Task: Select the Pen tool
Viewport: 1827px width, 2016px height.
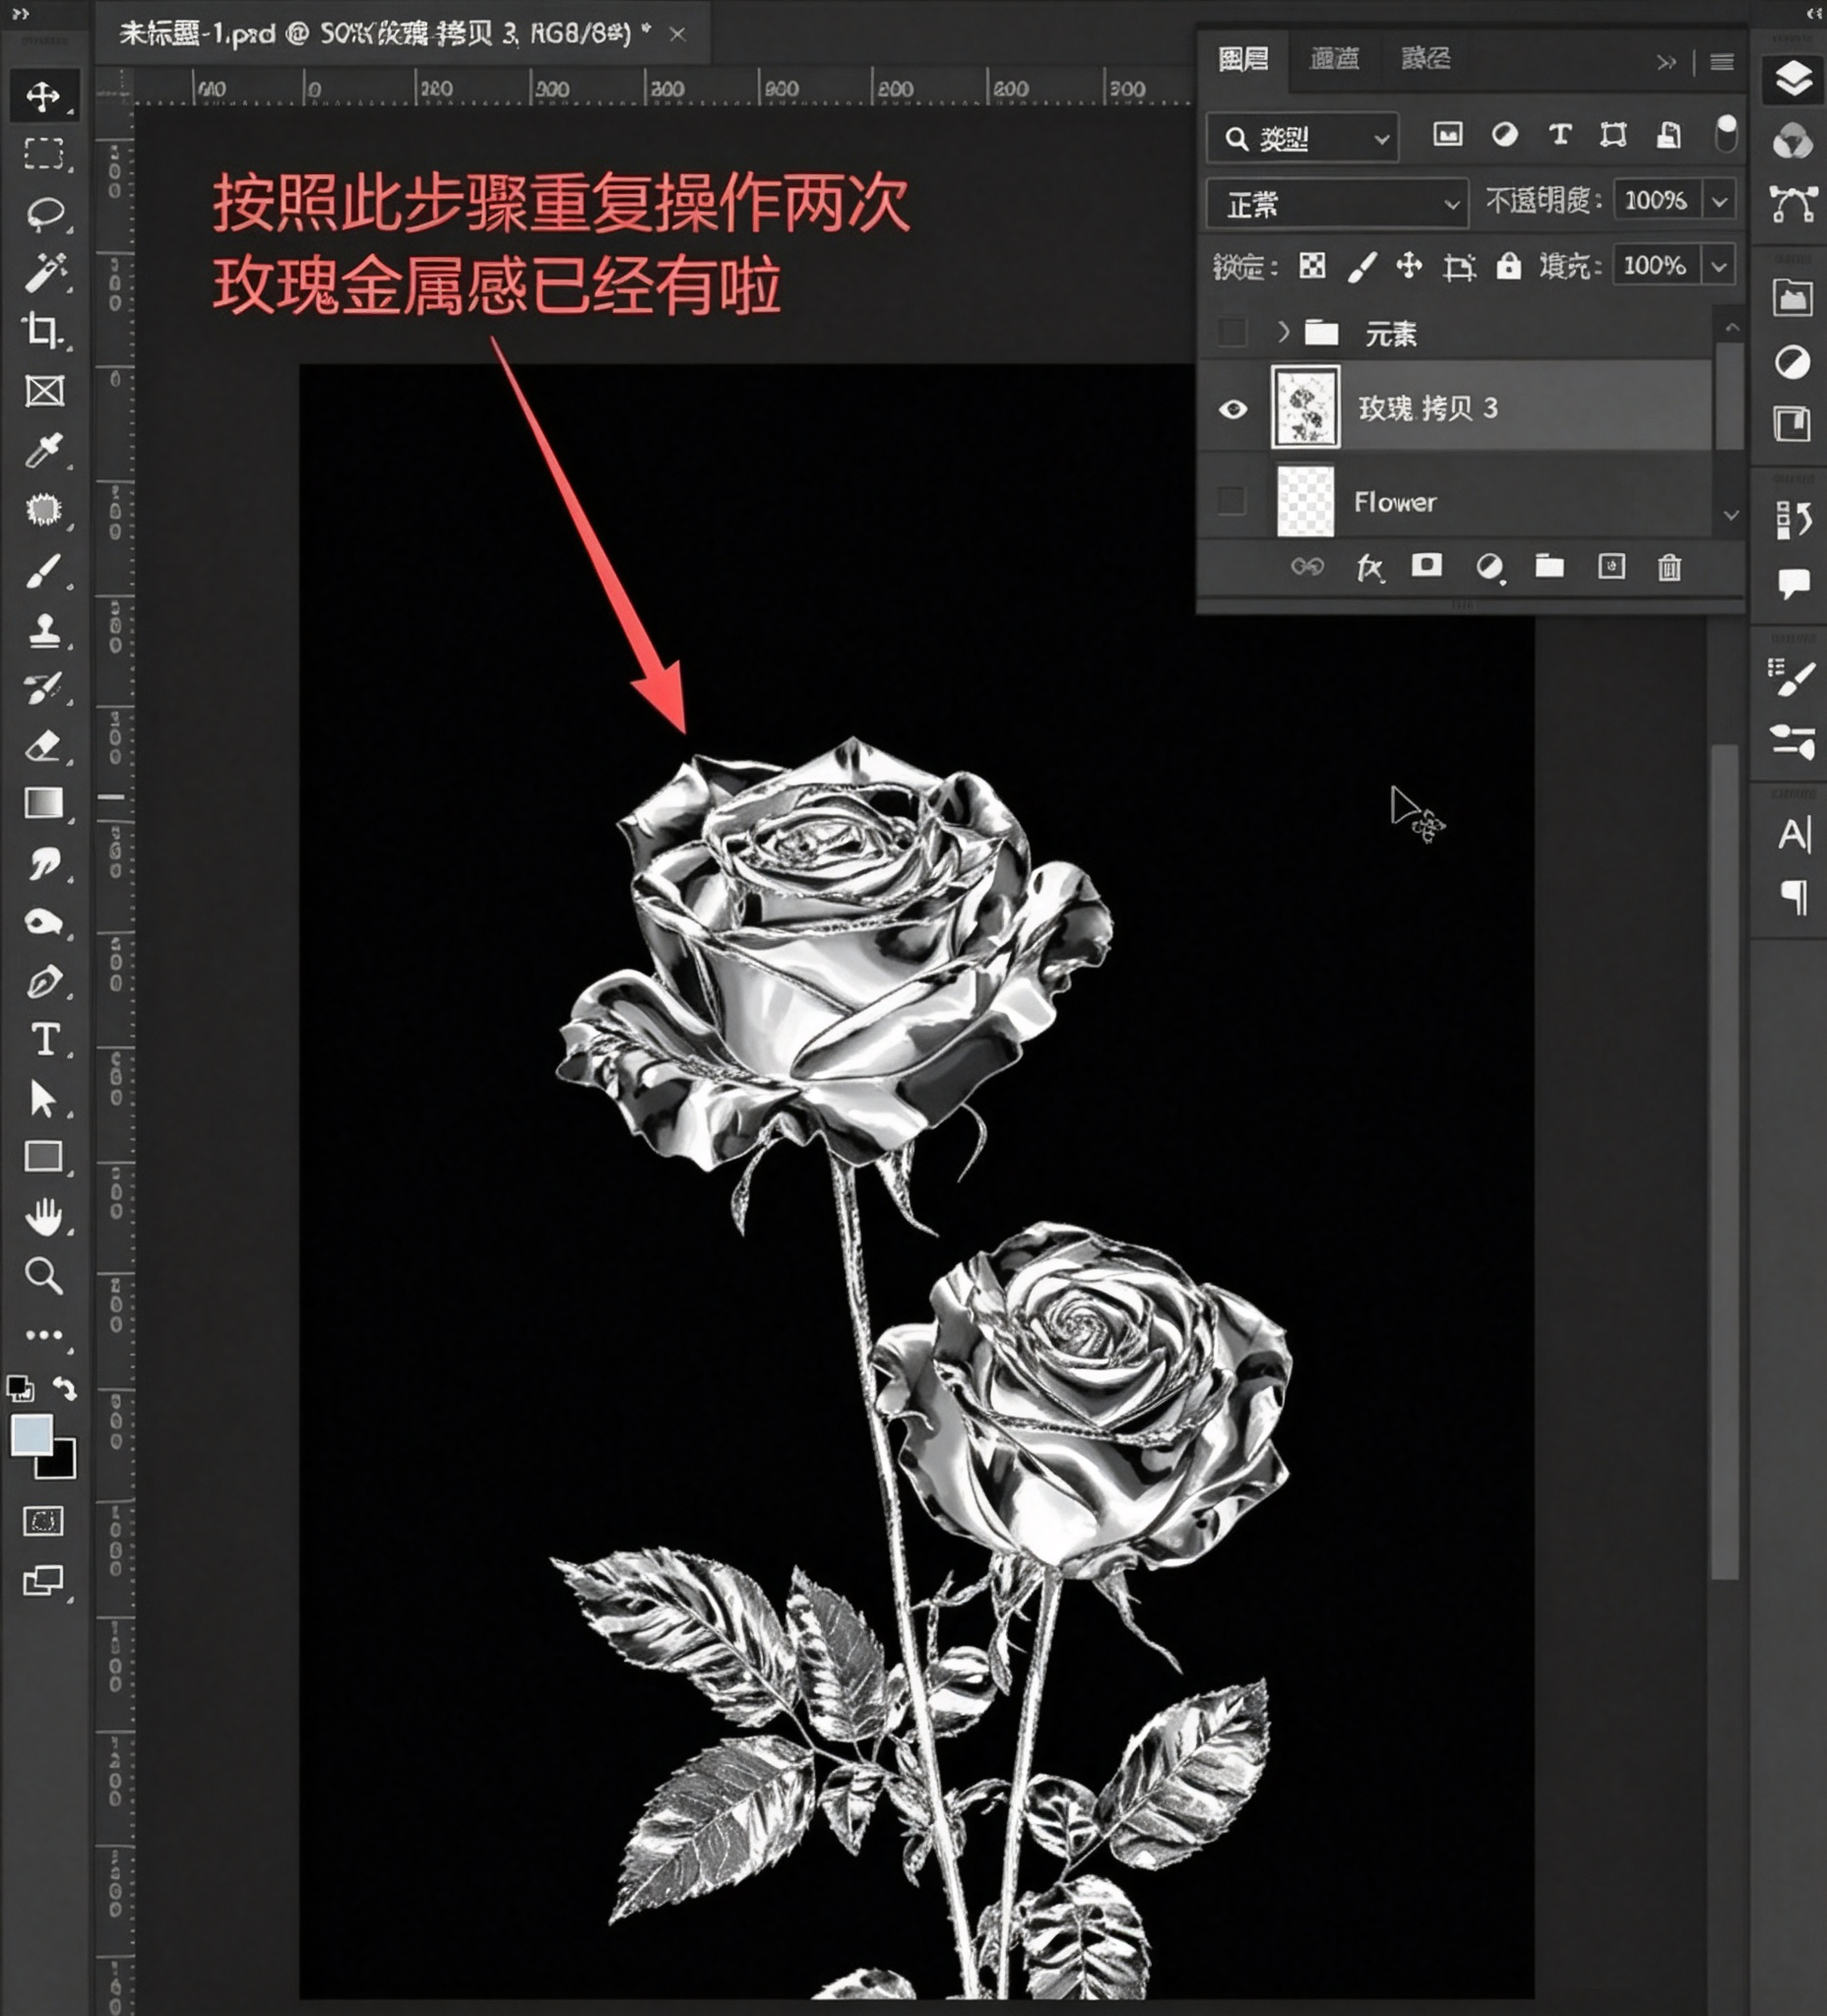Action: click(43, 981)
